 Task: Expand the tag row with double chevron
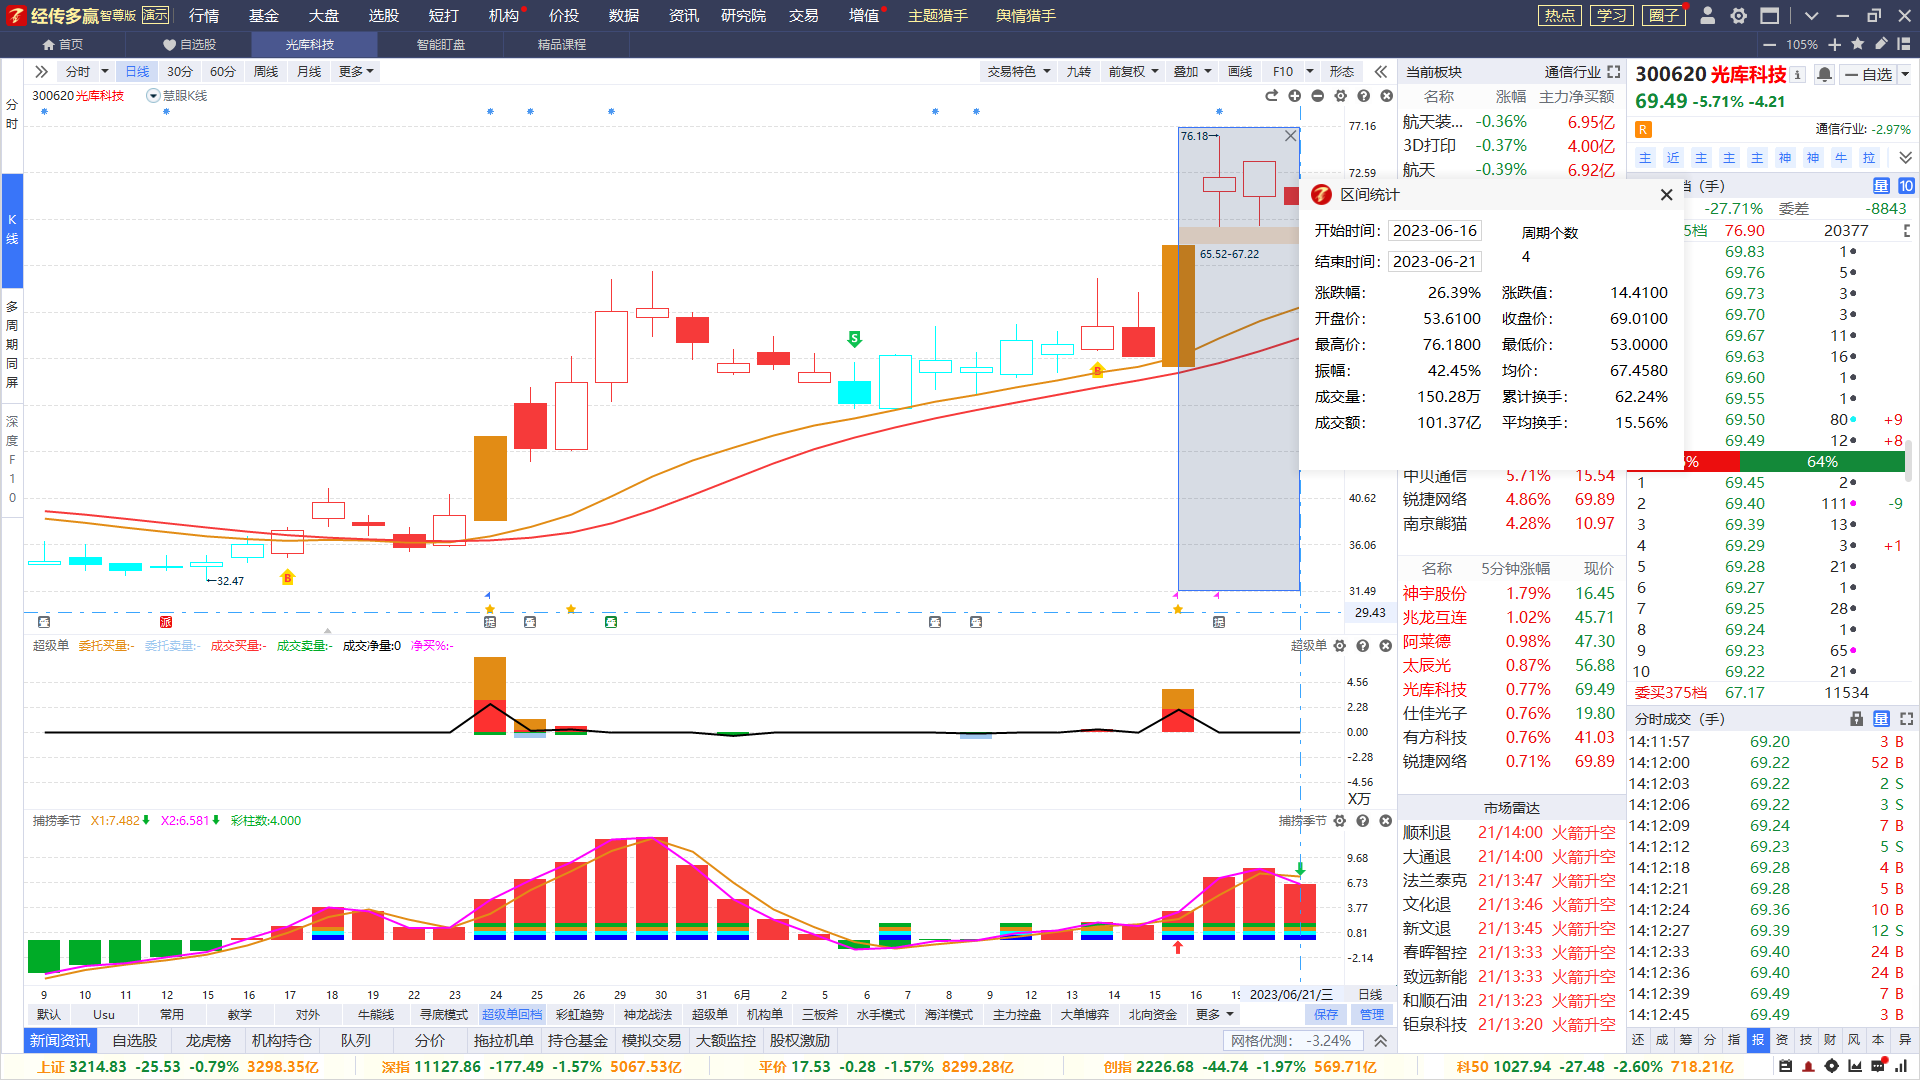tap(1905, 158)
